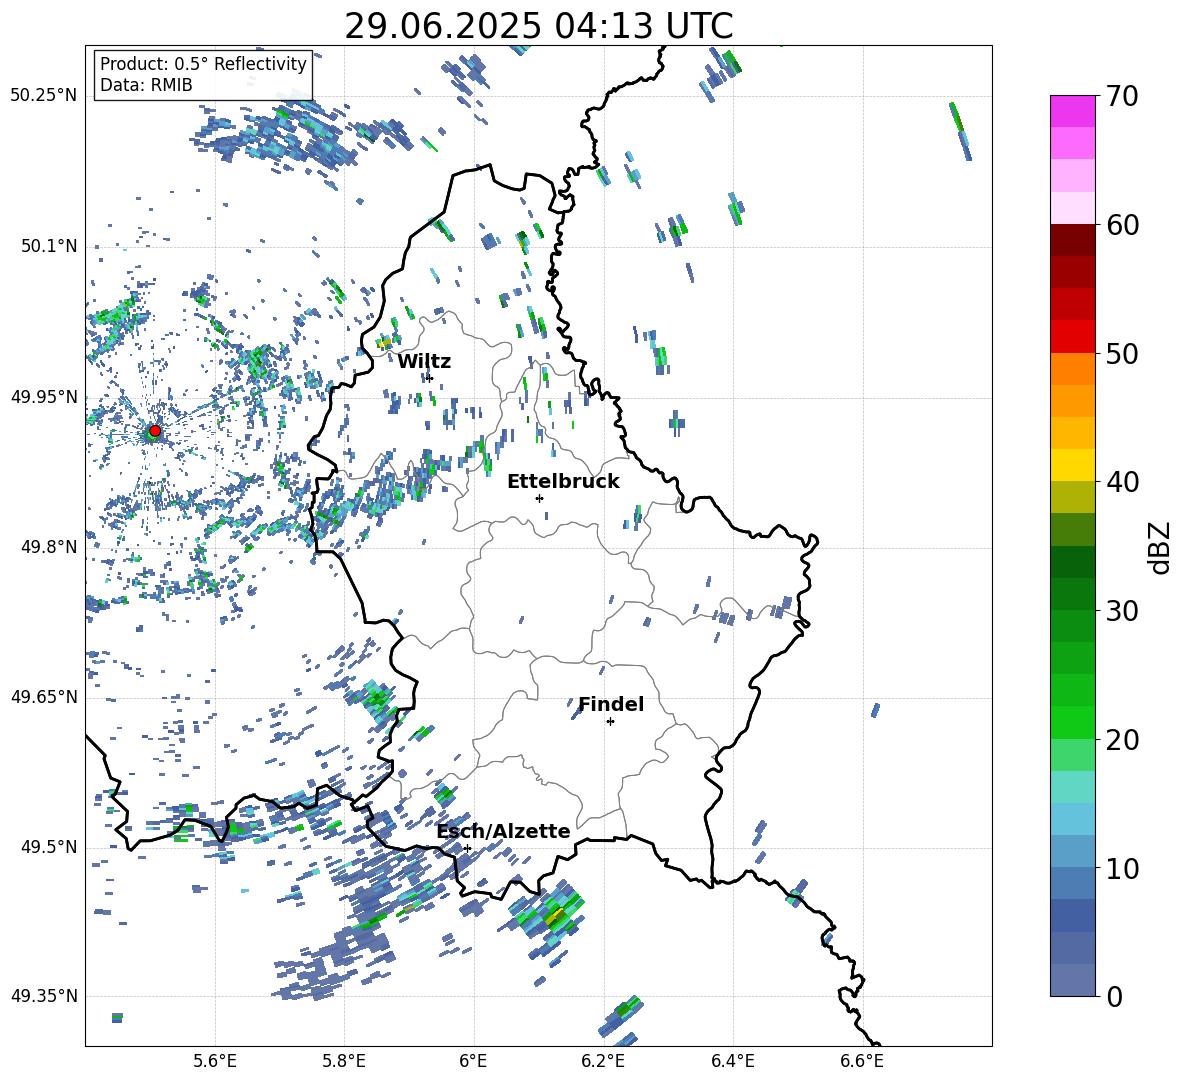Click the 49.65°N latitude tick label
Screen dimensions: 1184x1081
point(44,696)
